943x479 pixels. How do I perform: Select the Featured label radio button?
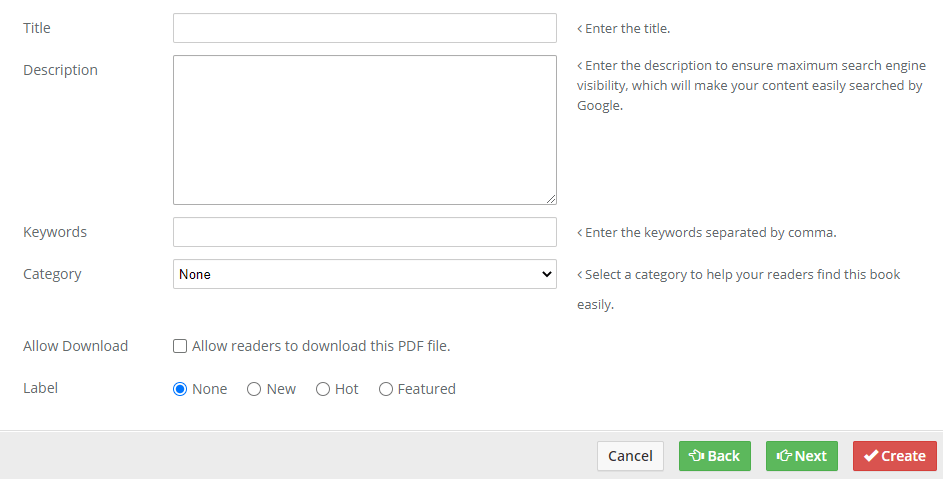(386, 389)
